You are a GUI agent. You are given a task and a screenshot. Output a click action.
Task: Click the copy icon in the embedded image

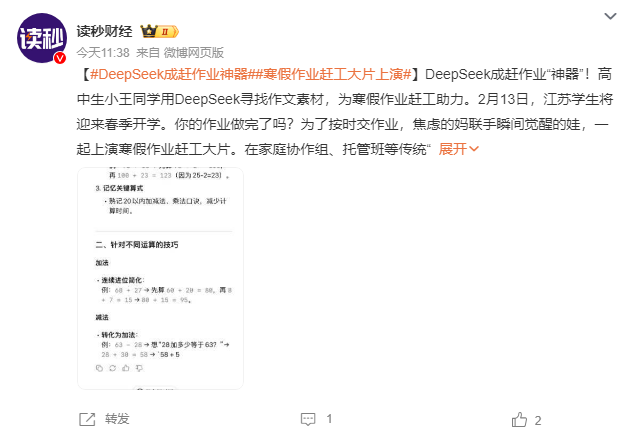click(99, 368)
